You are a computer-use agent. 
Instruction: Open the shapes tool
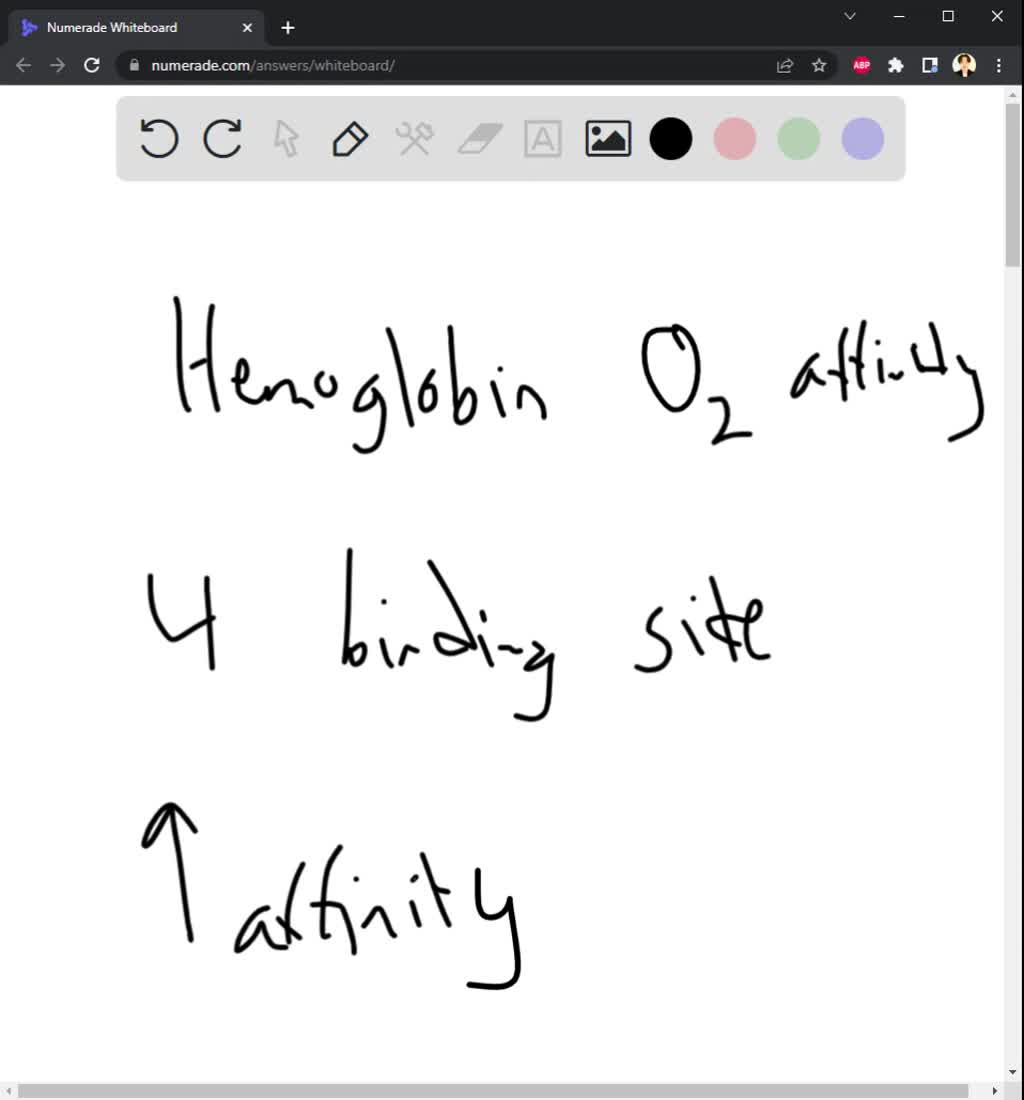tap(414, 139)
